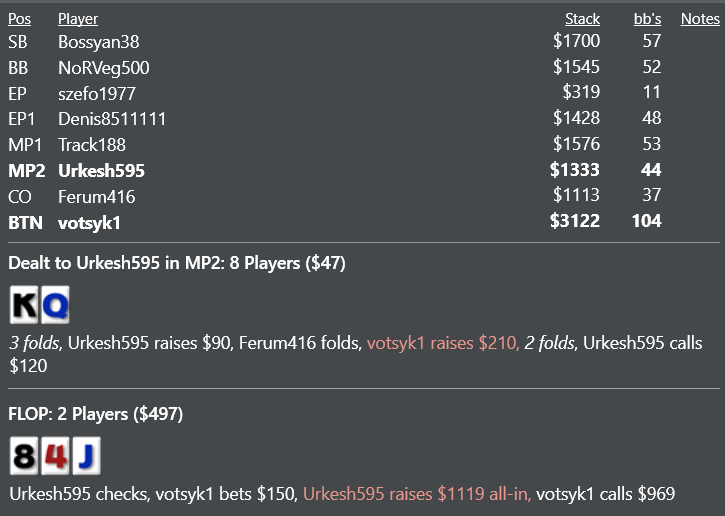Viewport: 725px width, 516px height.
Task: Click the votsyk1 raises $210 action text
Action: click(x=443, y=343)
